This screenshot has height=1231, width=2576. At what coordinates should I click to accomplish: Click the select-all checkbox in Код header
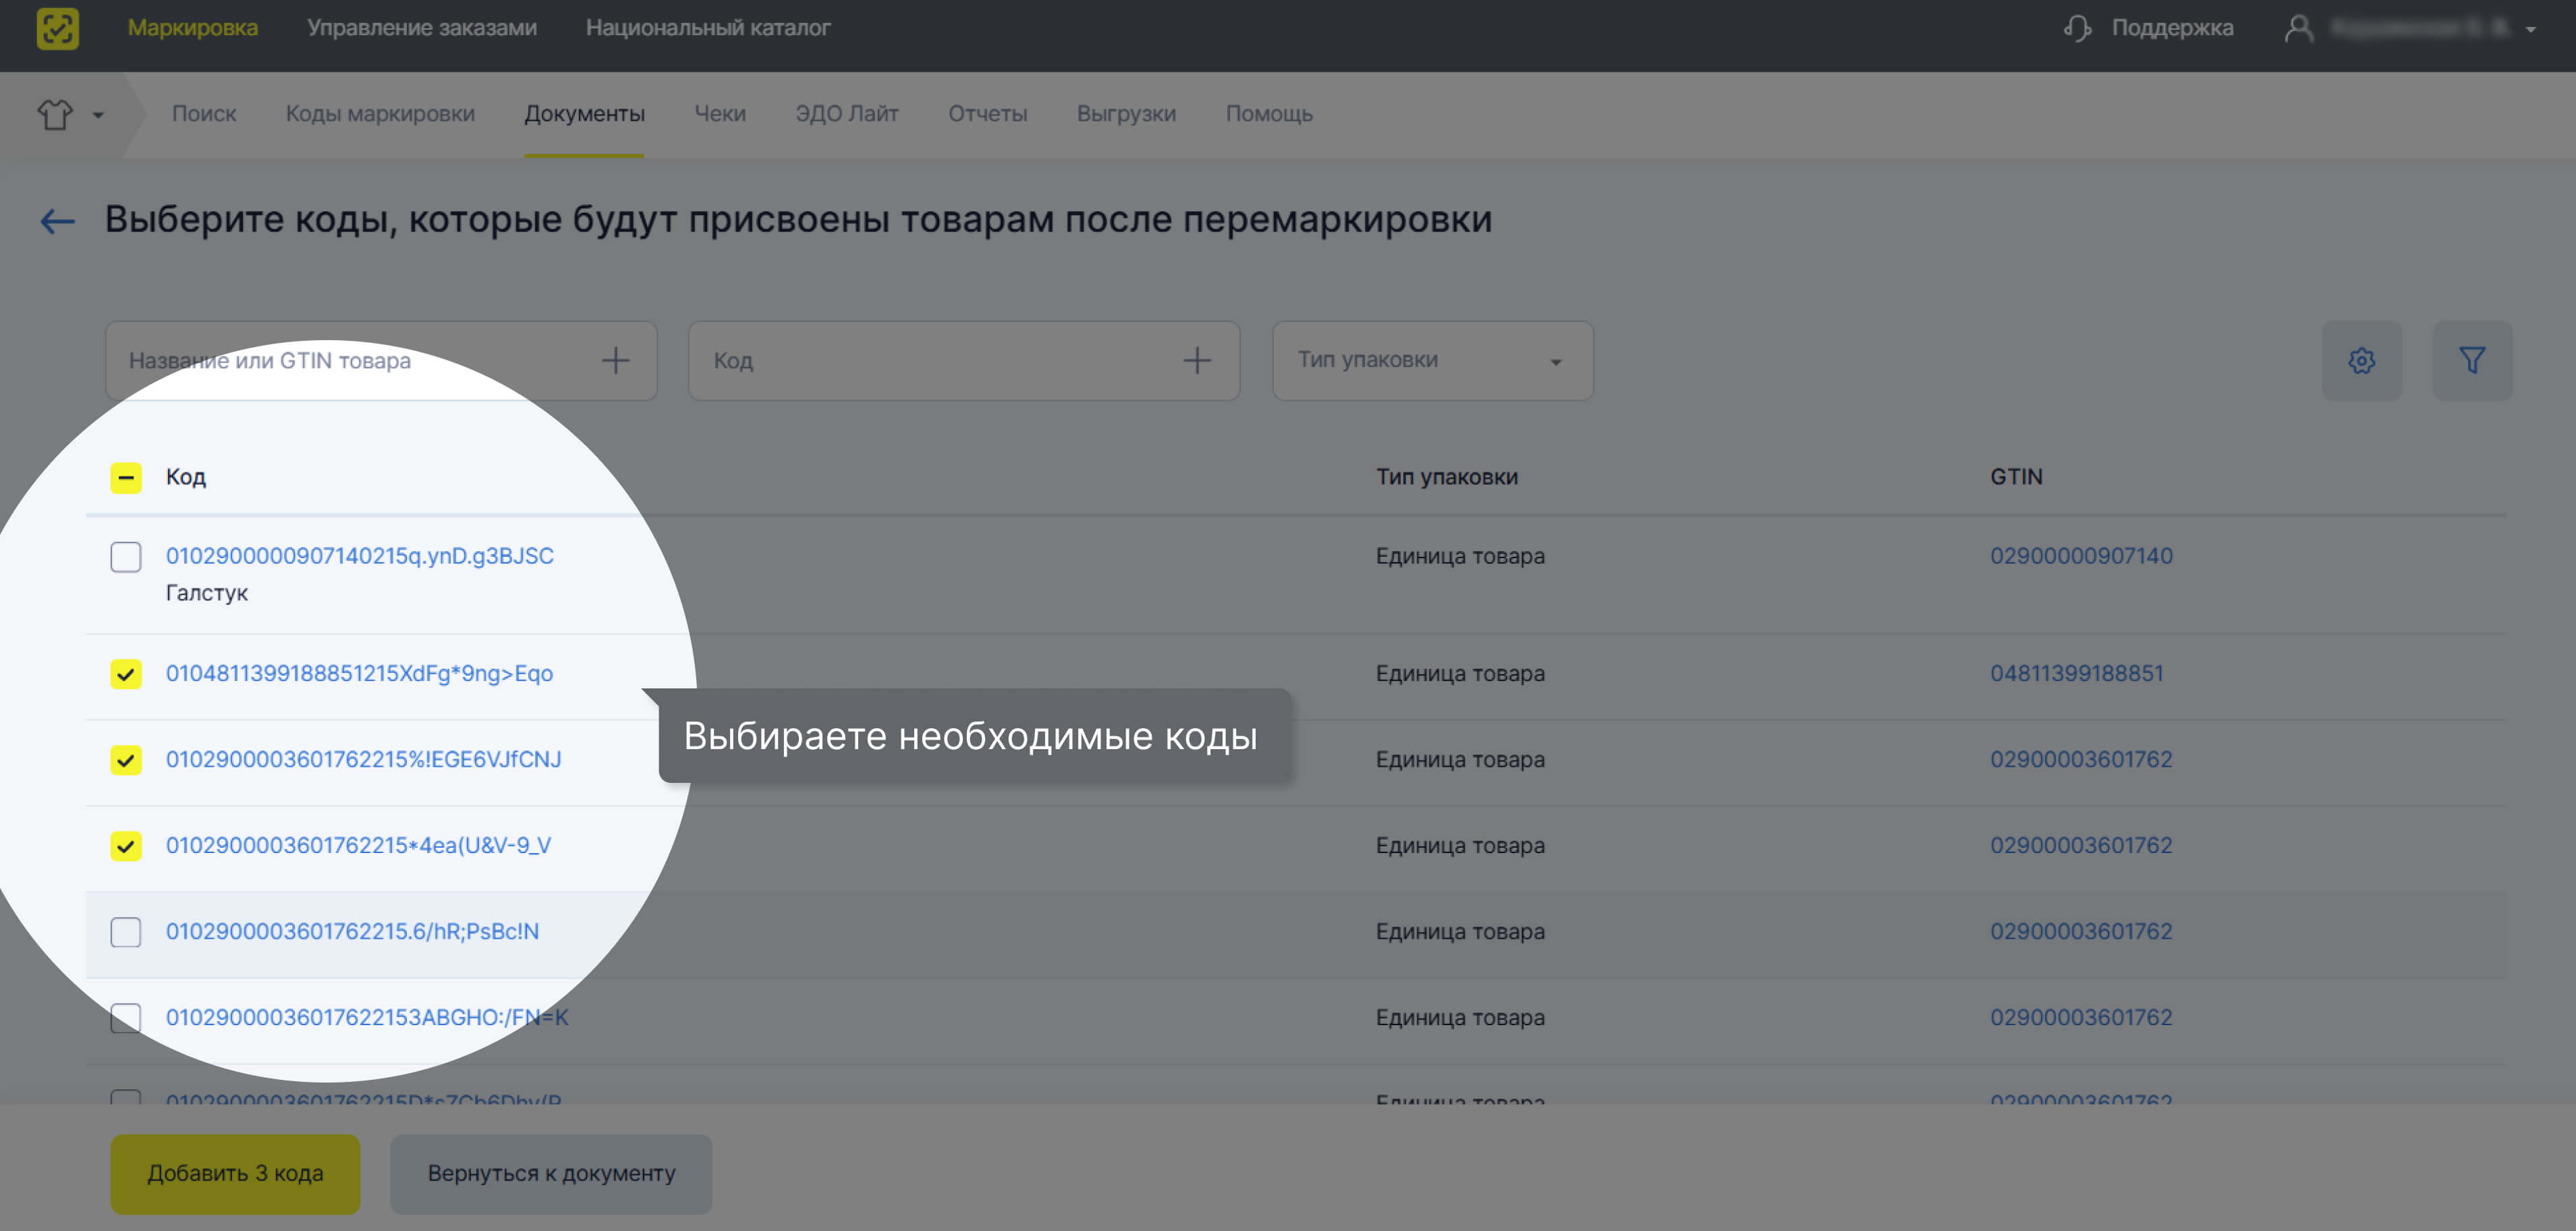coord(126,477)
